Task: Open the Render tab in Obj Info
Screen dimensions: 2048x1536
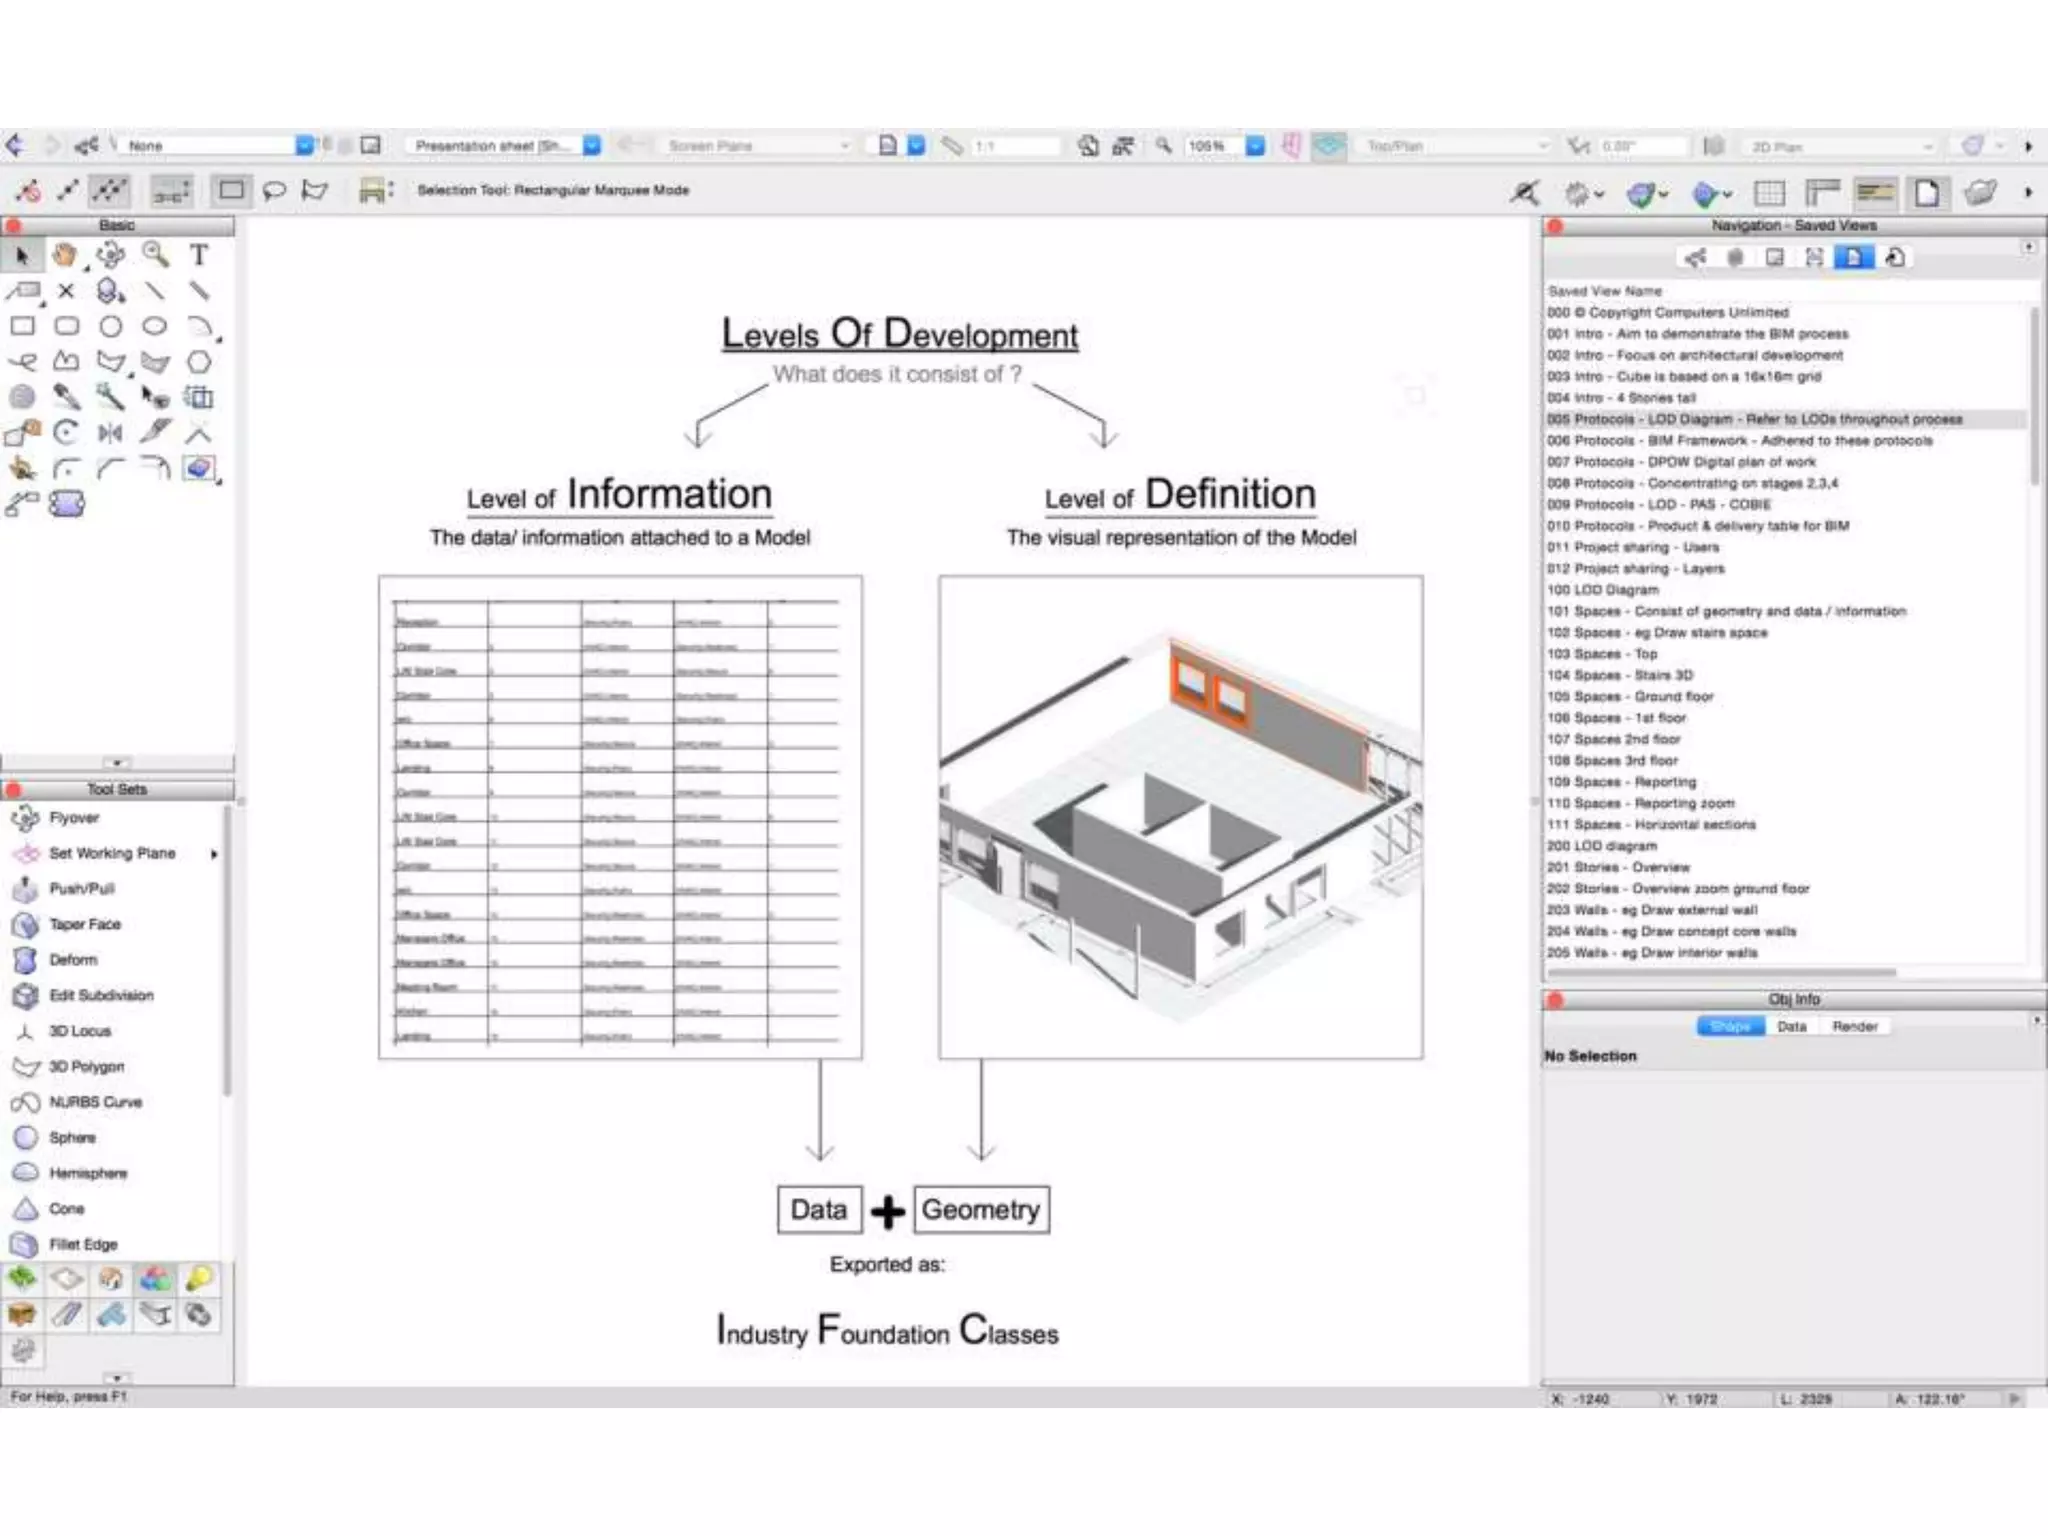Action: click(x=1854, y=1026)
